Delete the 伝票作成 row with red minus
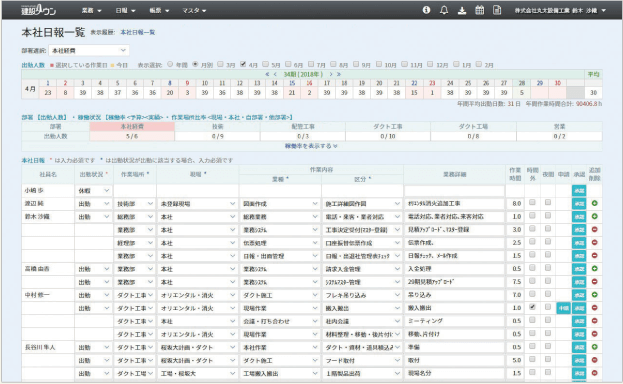 594,242
